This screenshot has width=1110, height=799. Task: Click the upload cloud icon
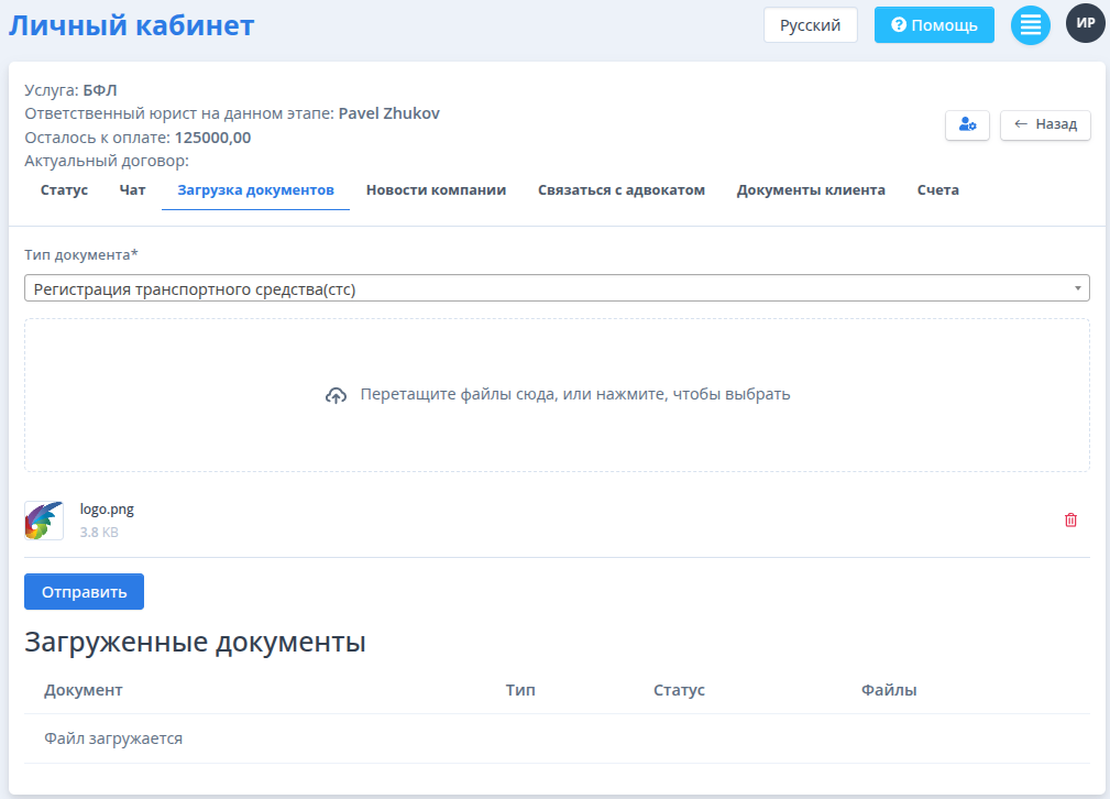(x=337, y=394)
